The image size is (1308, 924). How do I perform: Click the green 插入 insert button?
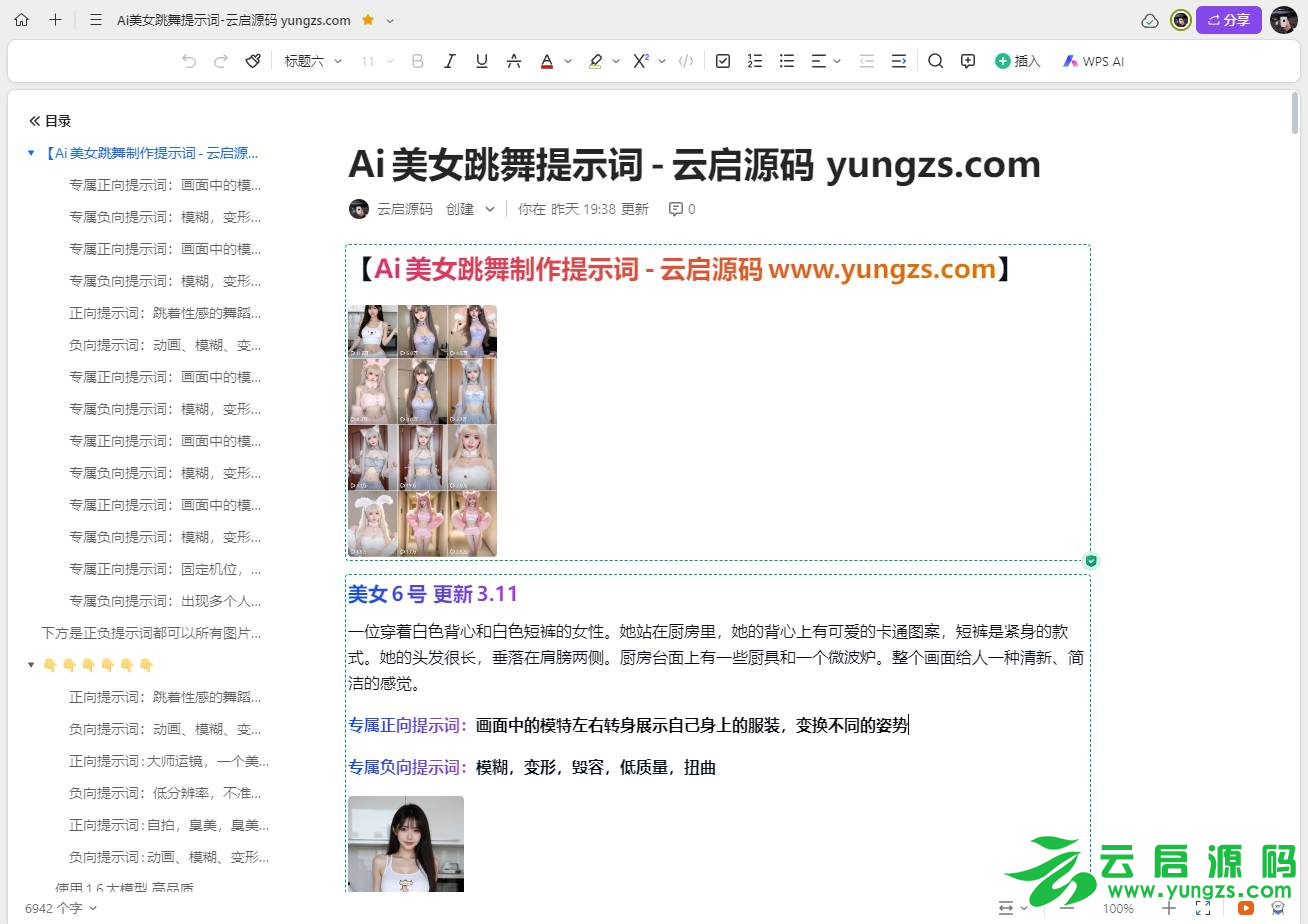pos(1017,61)
